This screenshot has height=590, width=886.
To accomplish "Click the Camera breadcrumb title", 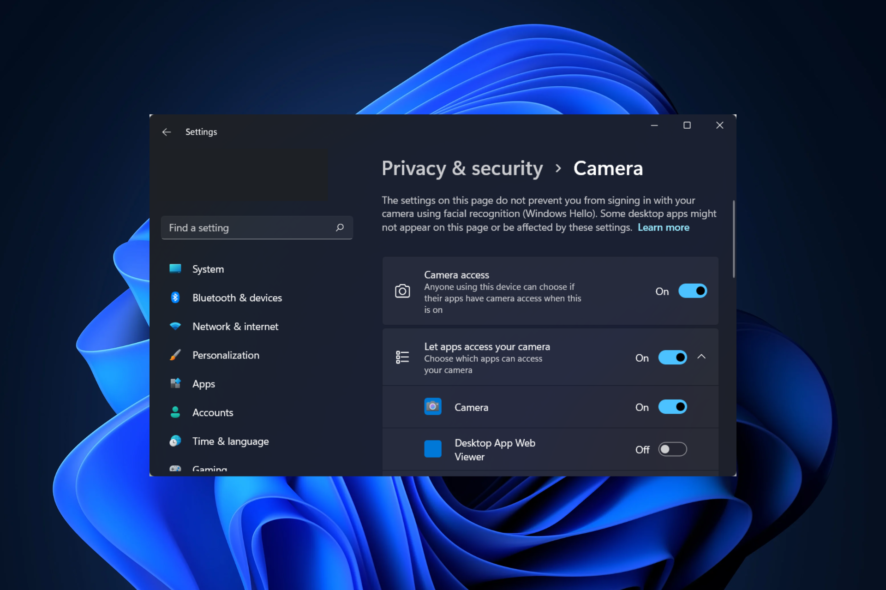I will 608,168.
